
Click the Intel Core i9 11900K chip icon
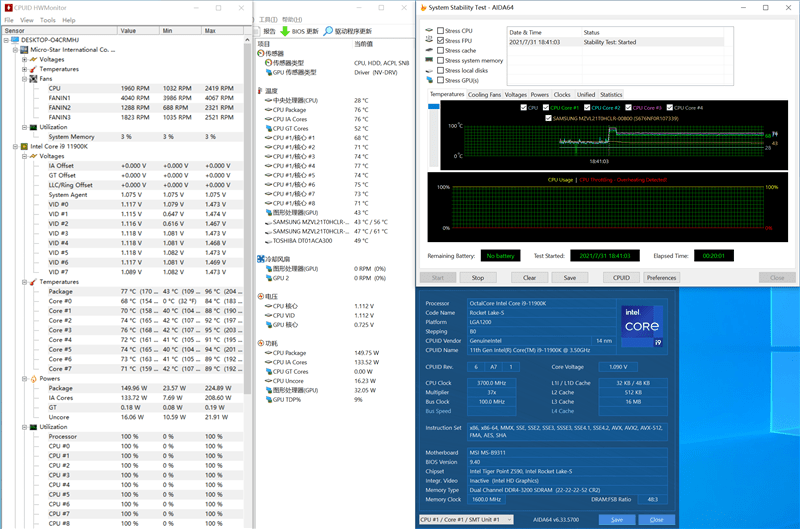pyautogui.click(x=24, y=146)
